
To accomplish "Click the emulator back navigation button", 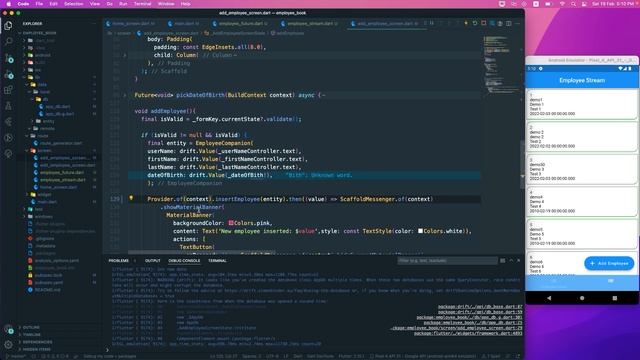I will (549, 298).
